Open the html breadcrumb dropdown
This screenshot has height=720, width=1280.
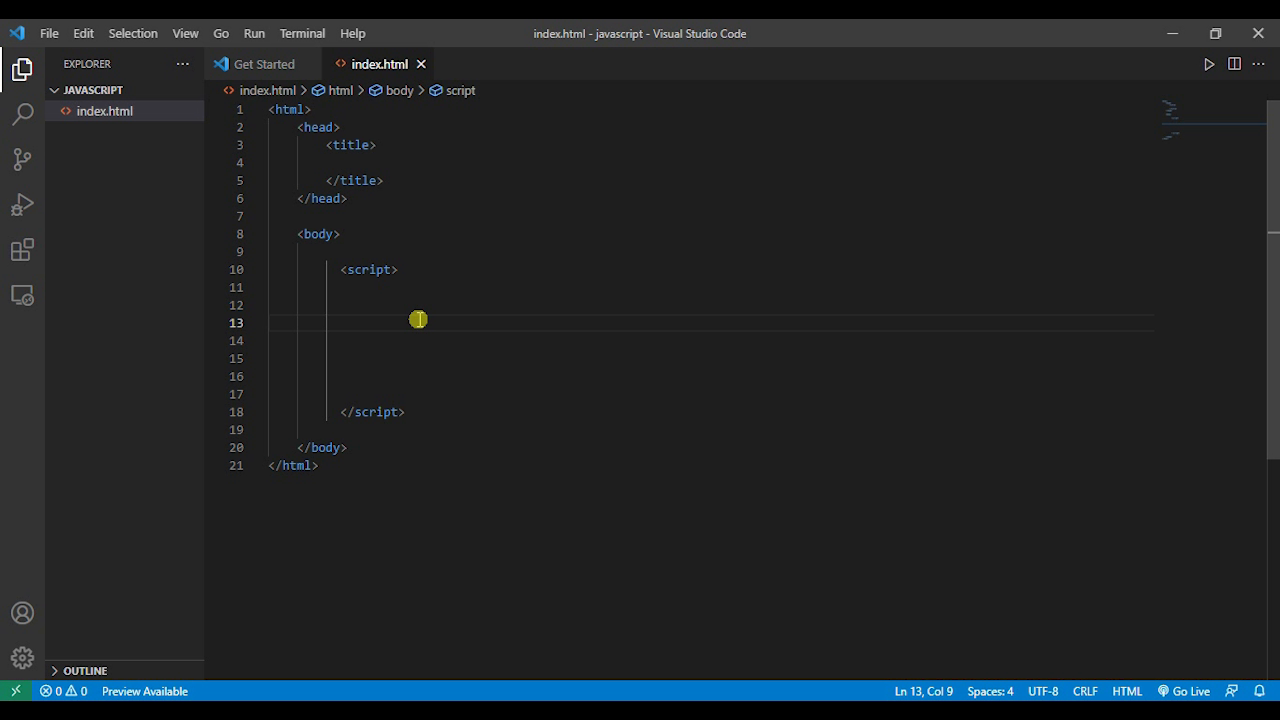333,90
